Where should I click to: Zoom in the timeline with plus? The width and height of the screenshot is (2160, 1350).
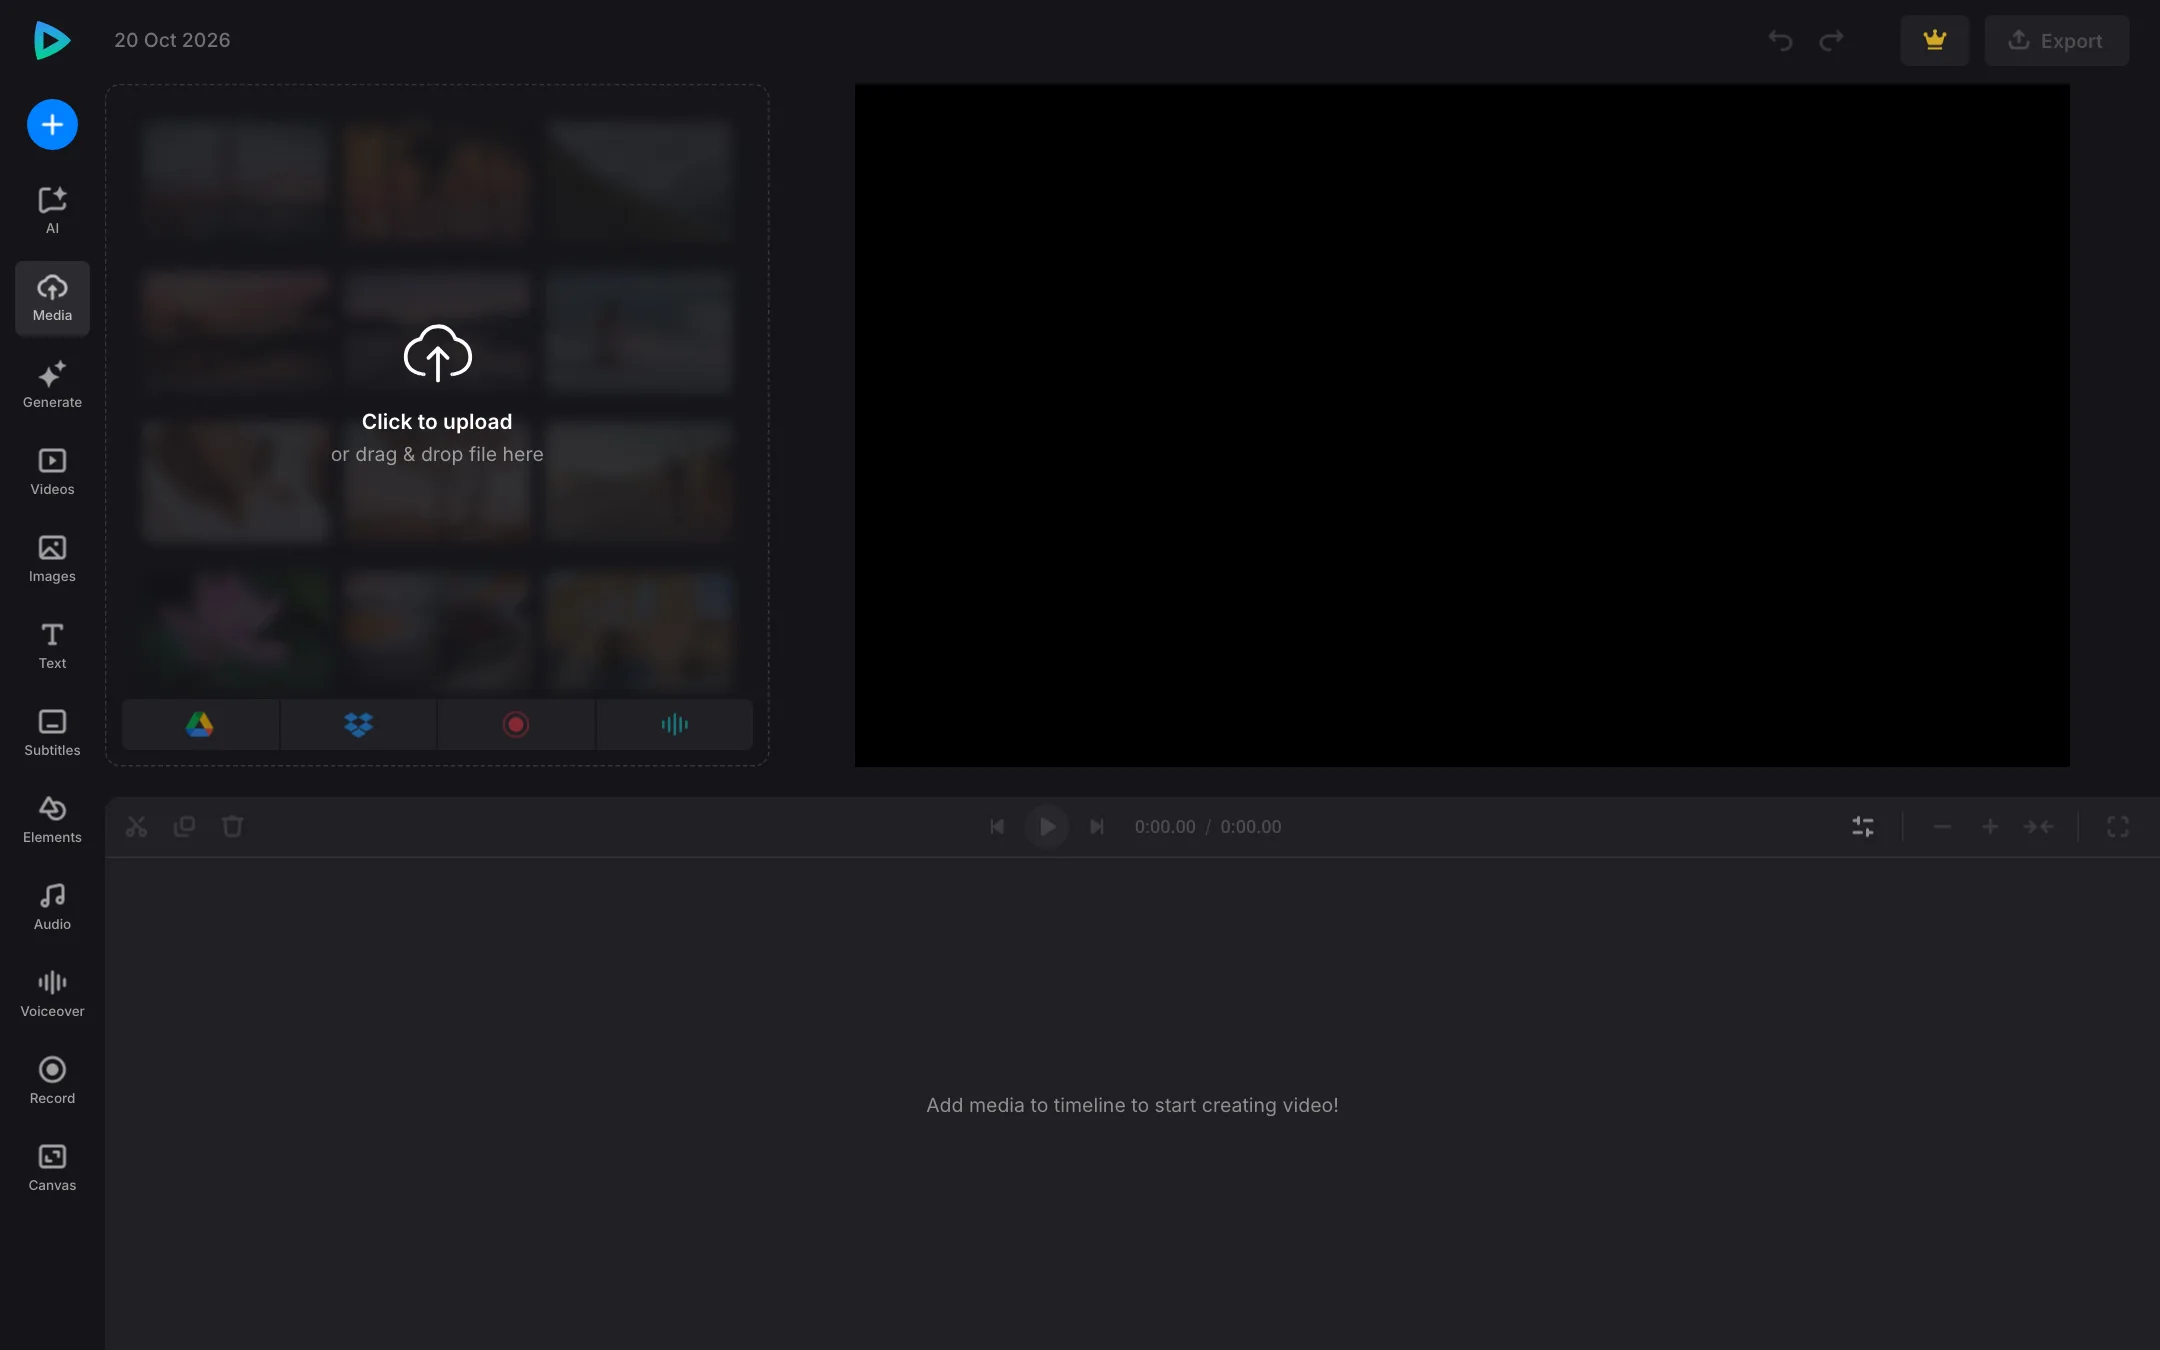coord(1990,827)
